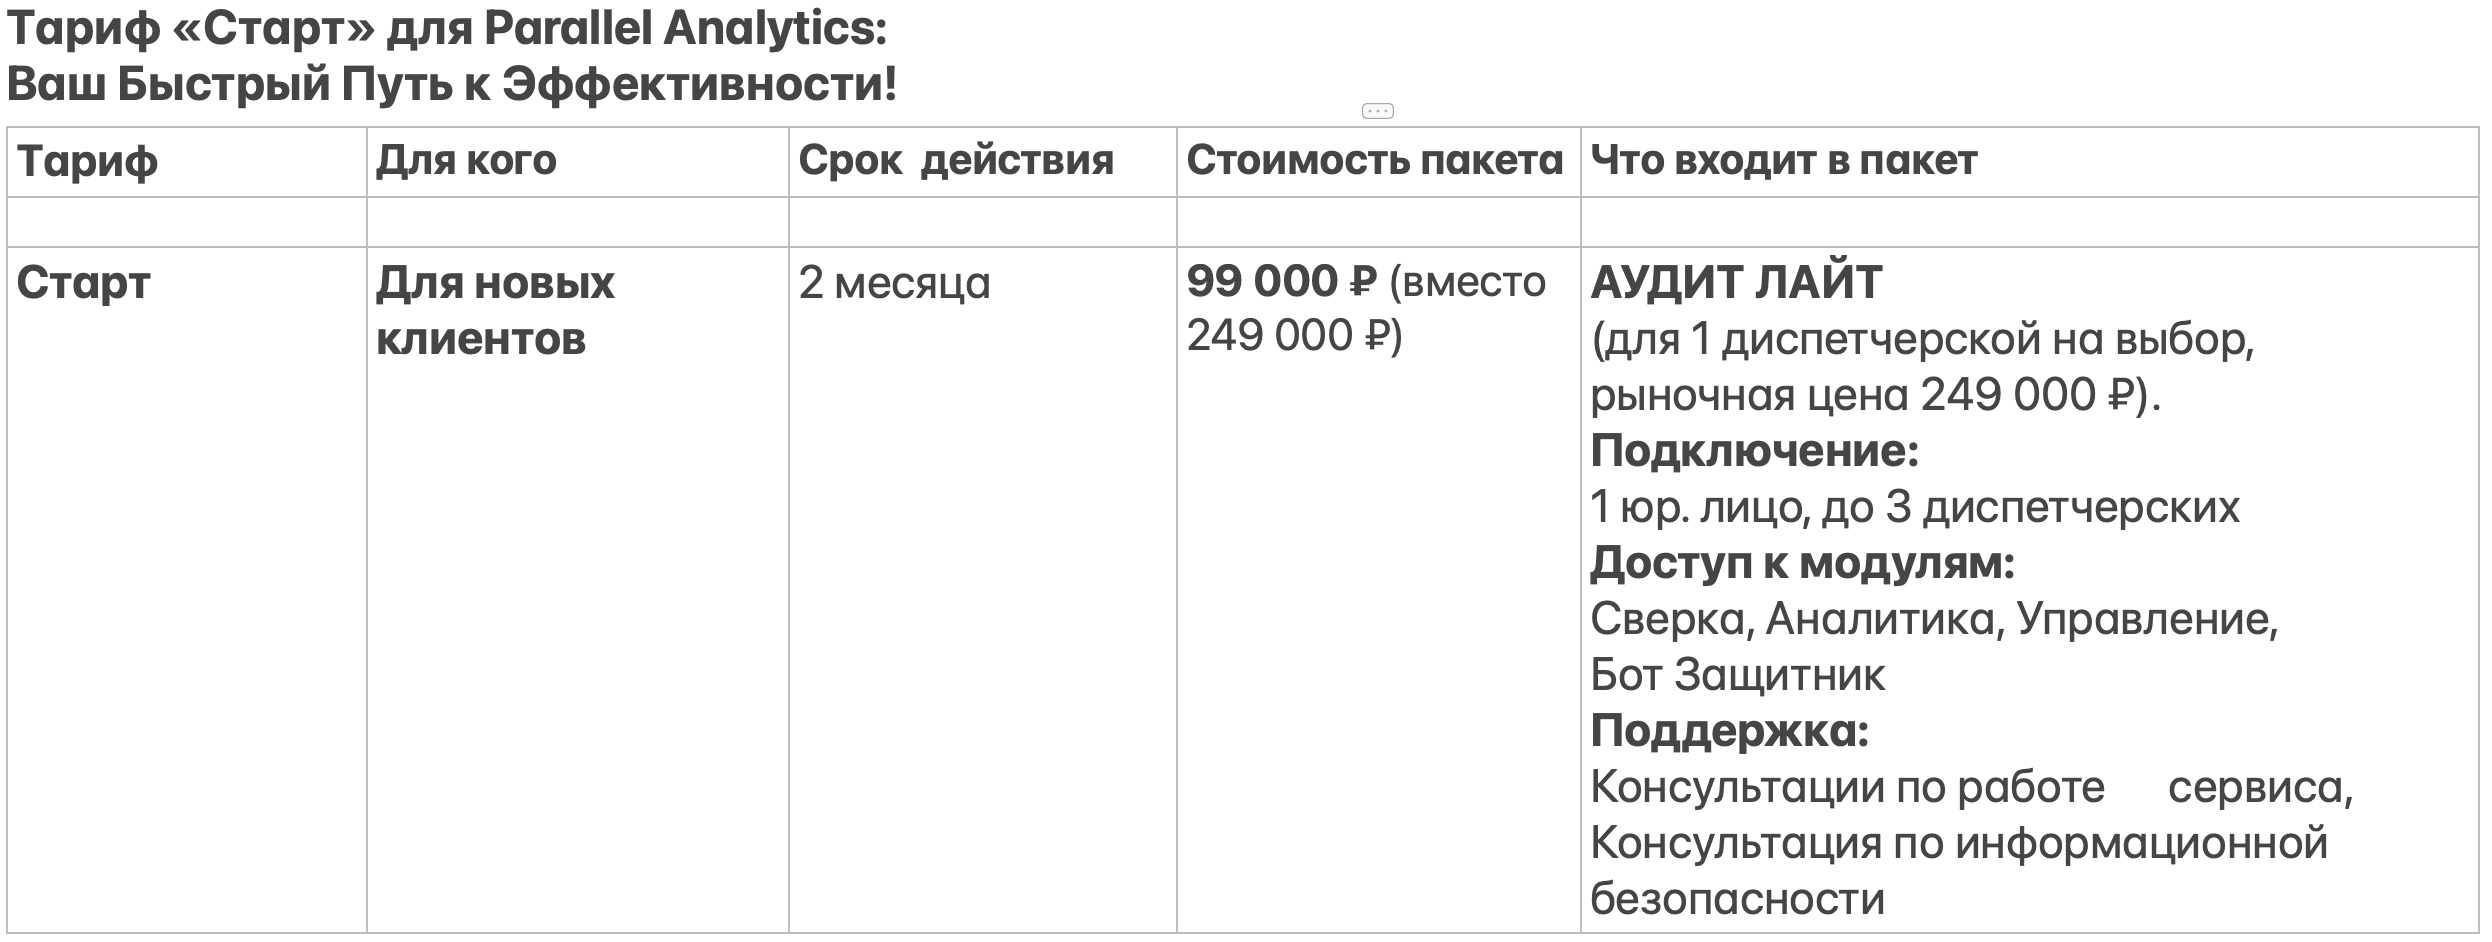Click the '99 000 ₽' price text

coord(1282,282)
